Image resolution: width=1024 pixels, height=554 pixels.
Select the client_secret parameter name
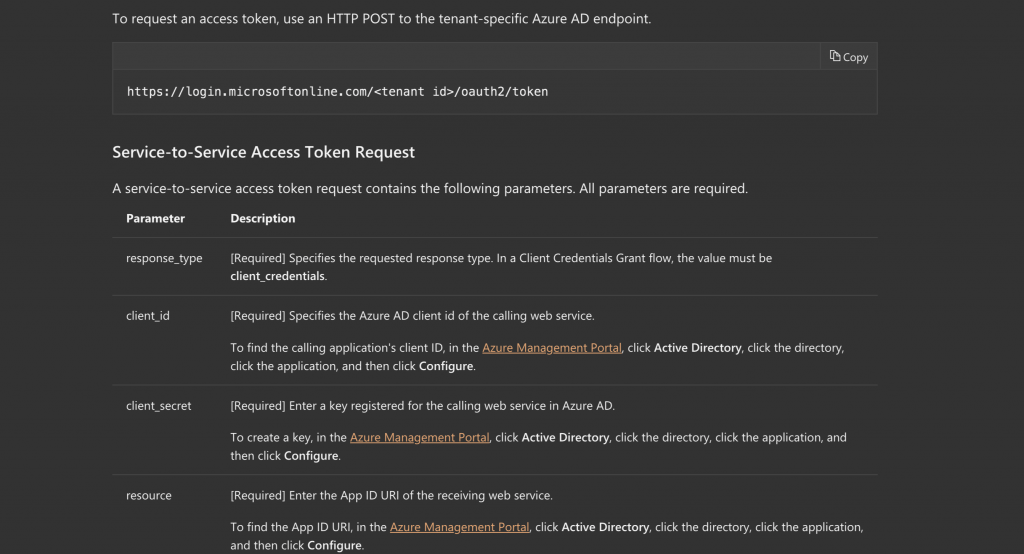point(158,406)
